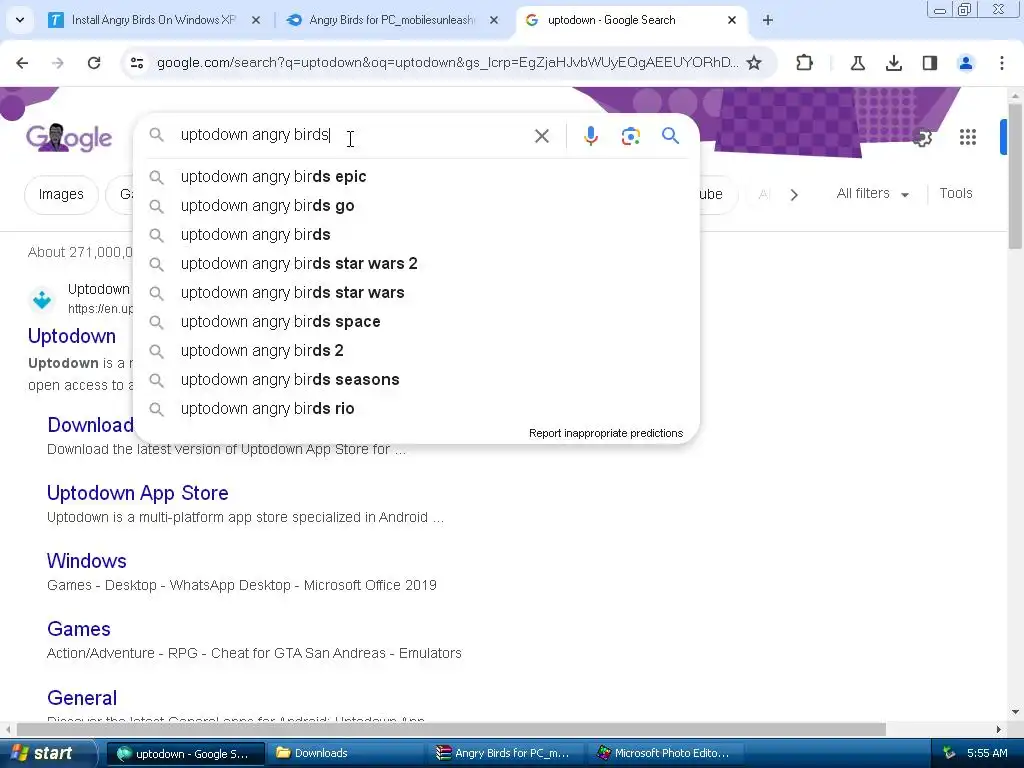1024x768 pixels.
Task: Toggle the browser side panel icon
Action: [930, 63]
